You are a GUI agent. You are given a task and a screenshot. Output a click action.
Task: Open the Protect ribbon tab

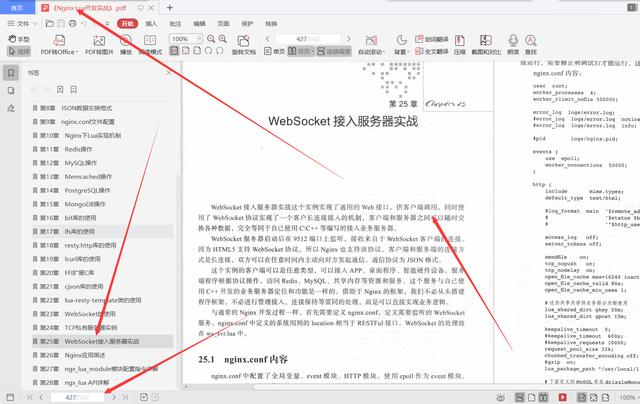(247, 24)
